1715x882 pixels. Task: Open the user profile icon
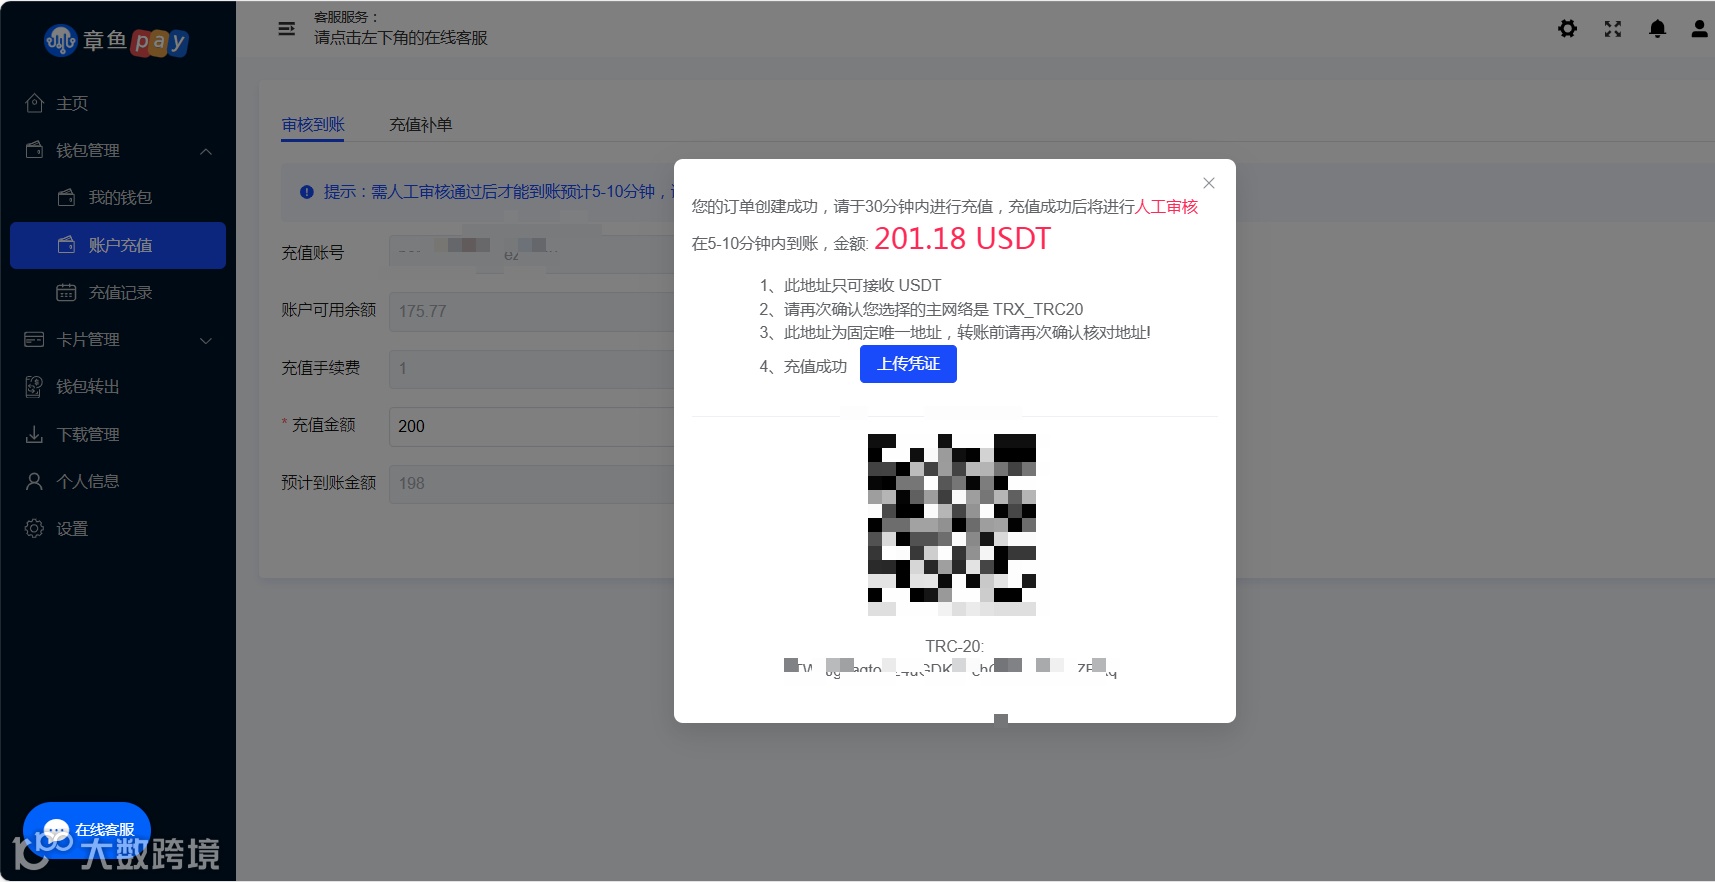coord(1699,29)
